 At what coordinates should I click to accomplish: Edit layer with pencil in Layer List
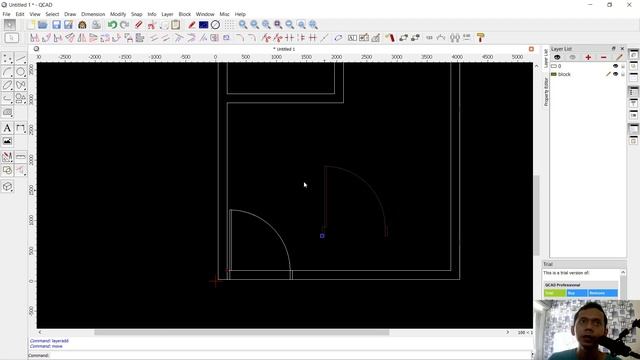tap(619, 58)
